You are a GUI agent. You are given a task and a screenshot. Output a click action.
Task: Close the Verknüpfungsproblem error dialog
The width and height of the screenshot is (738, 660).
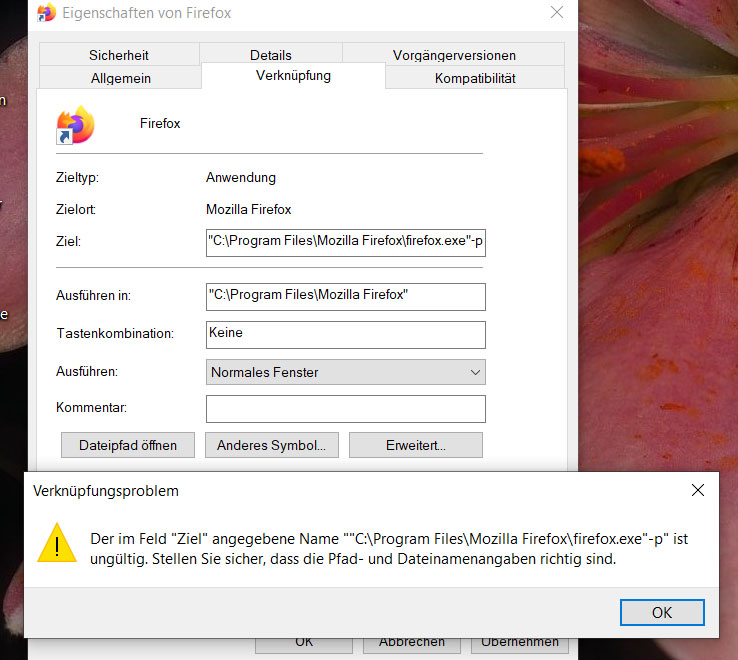pos(698,490)
